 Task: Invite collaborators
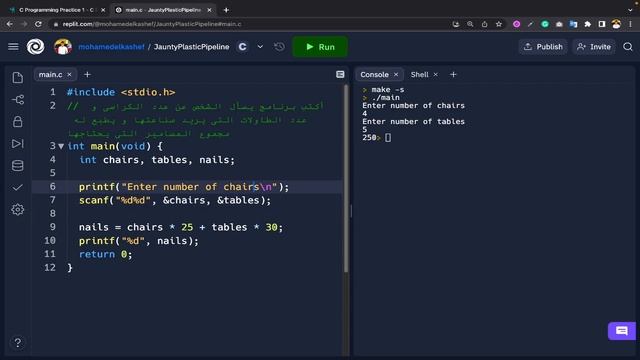(x=594, y=47)
